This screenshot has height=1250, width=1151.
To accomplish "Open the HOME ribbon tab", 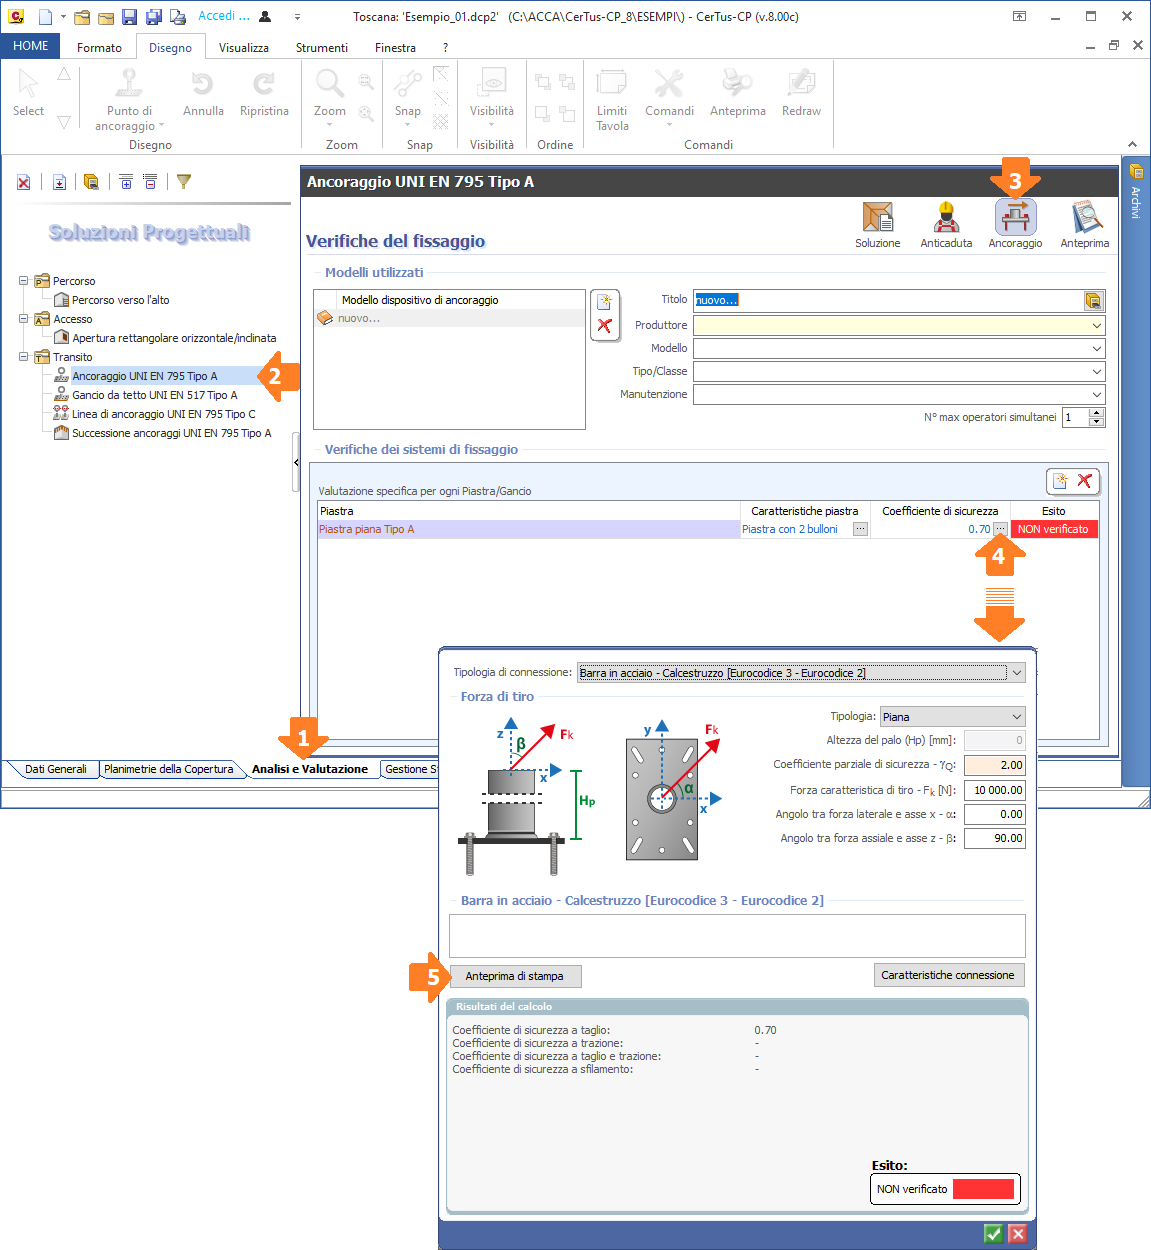I will click(31, 46).
